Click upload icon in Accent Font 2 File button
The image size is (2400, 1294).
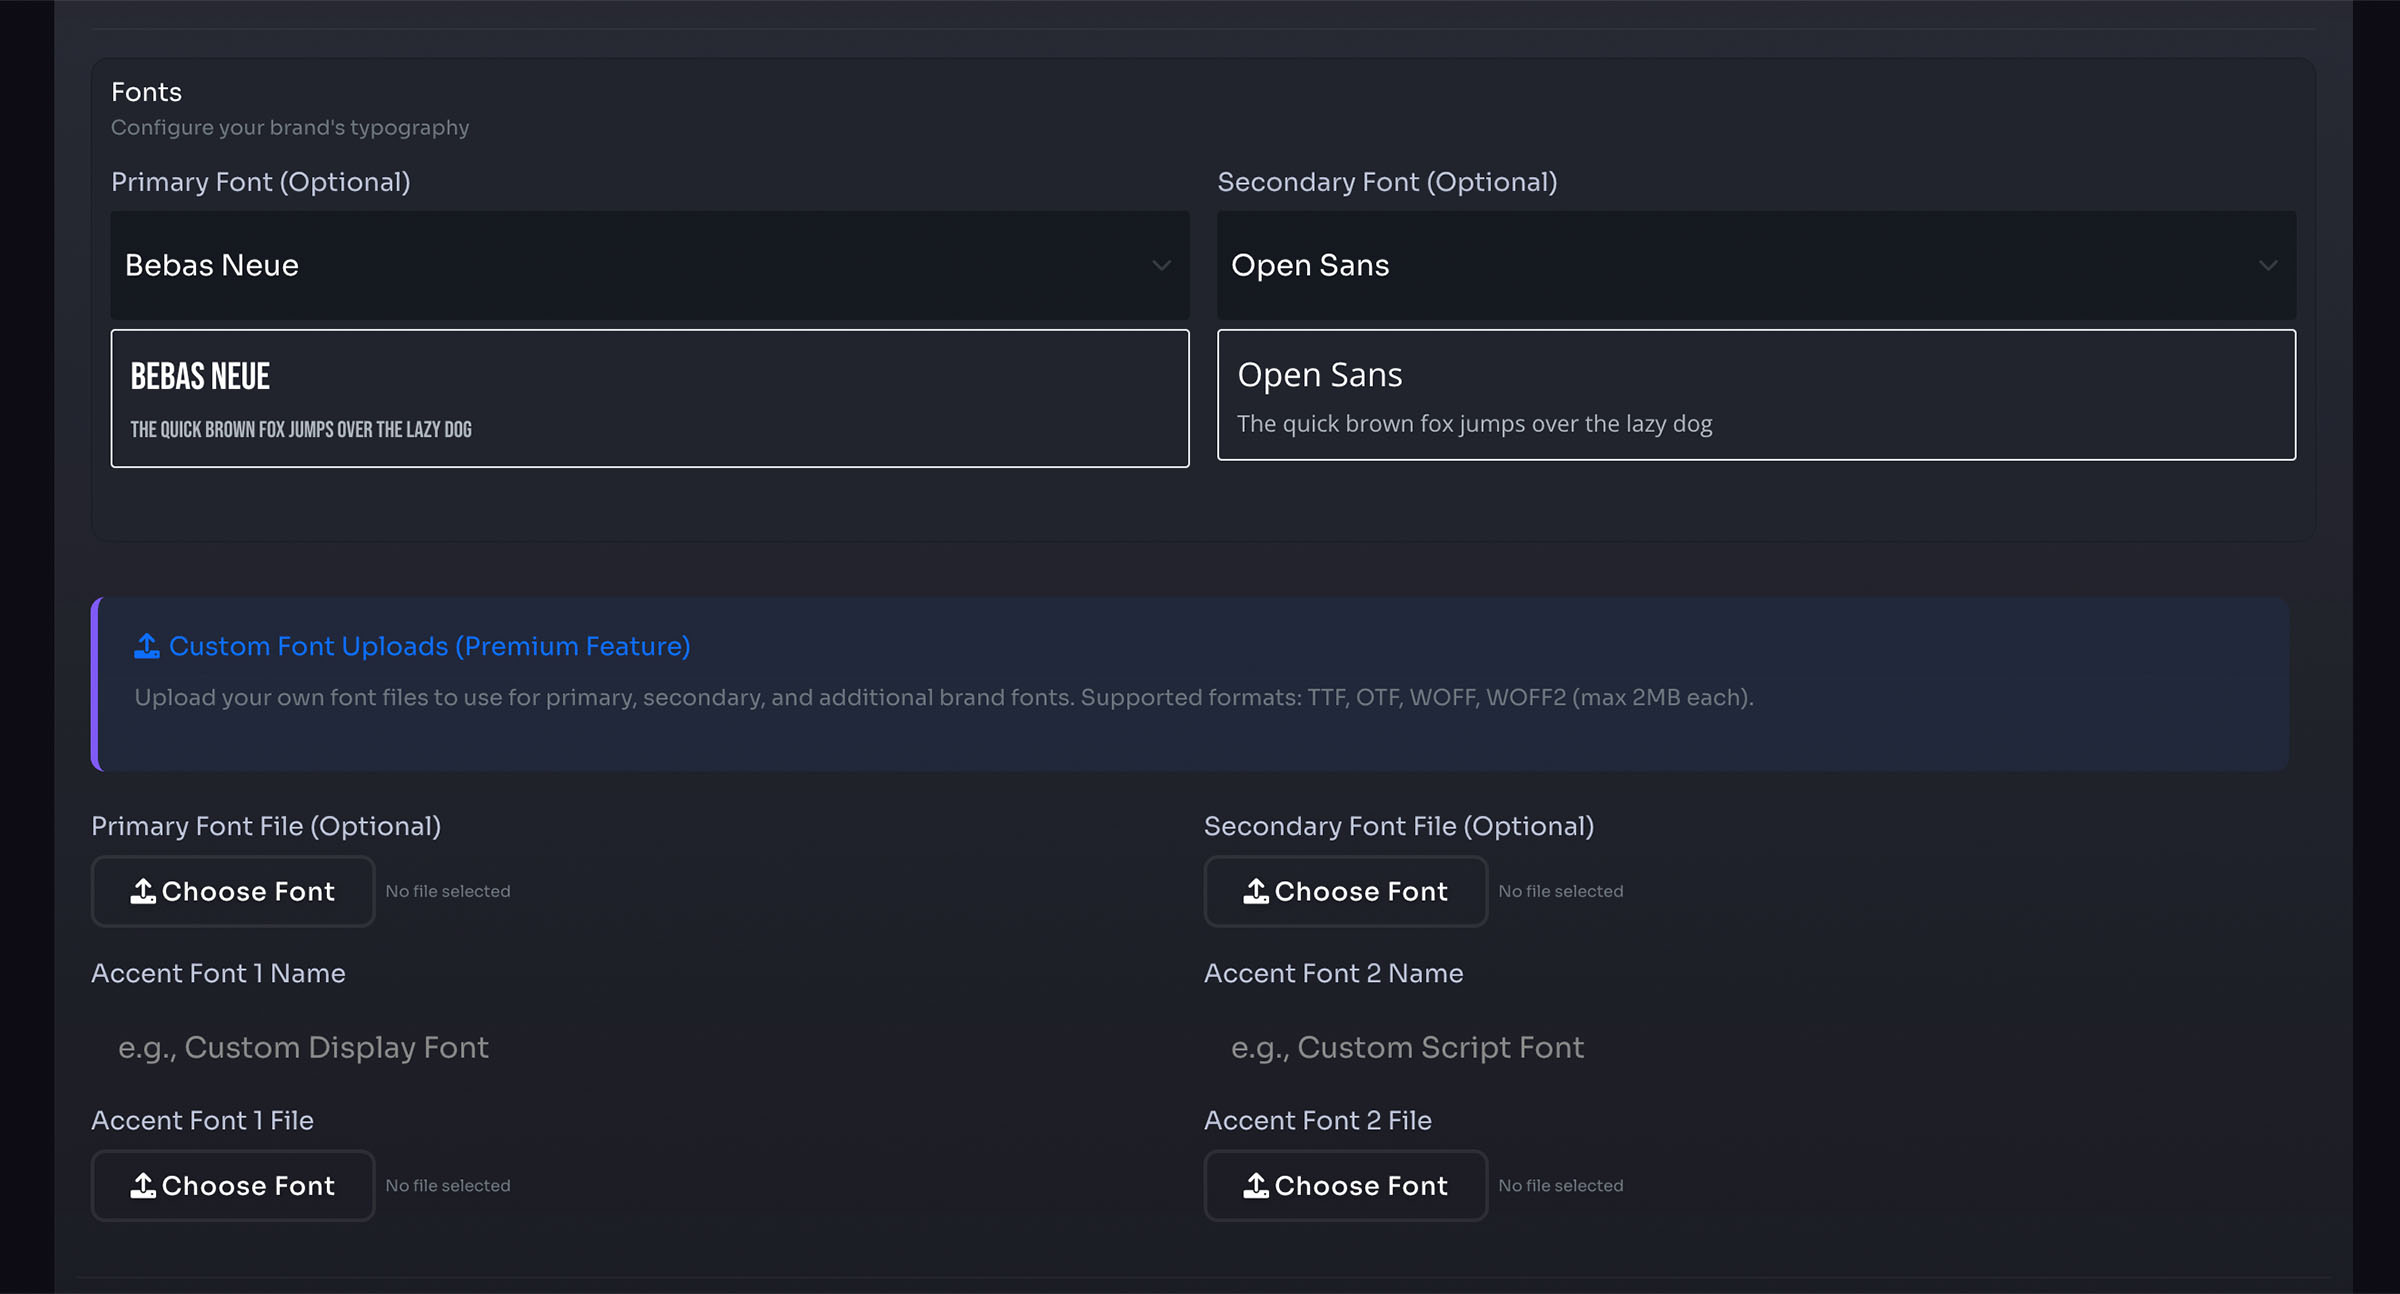[x=1256, y=1185]
